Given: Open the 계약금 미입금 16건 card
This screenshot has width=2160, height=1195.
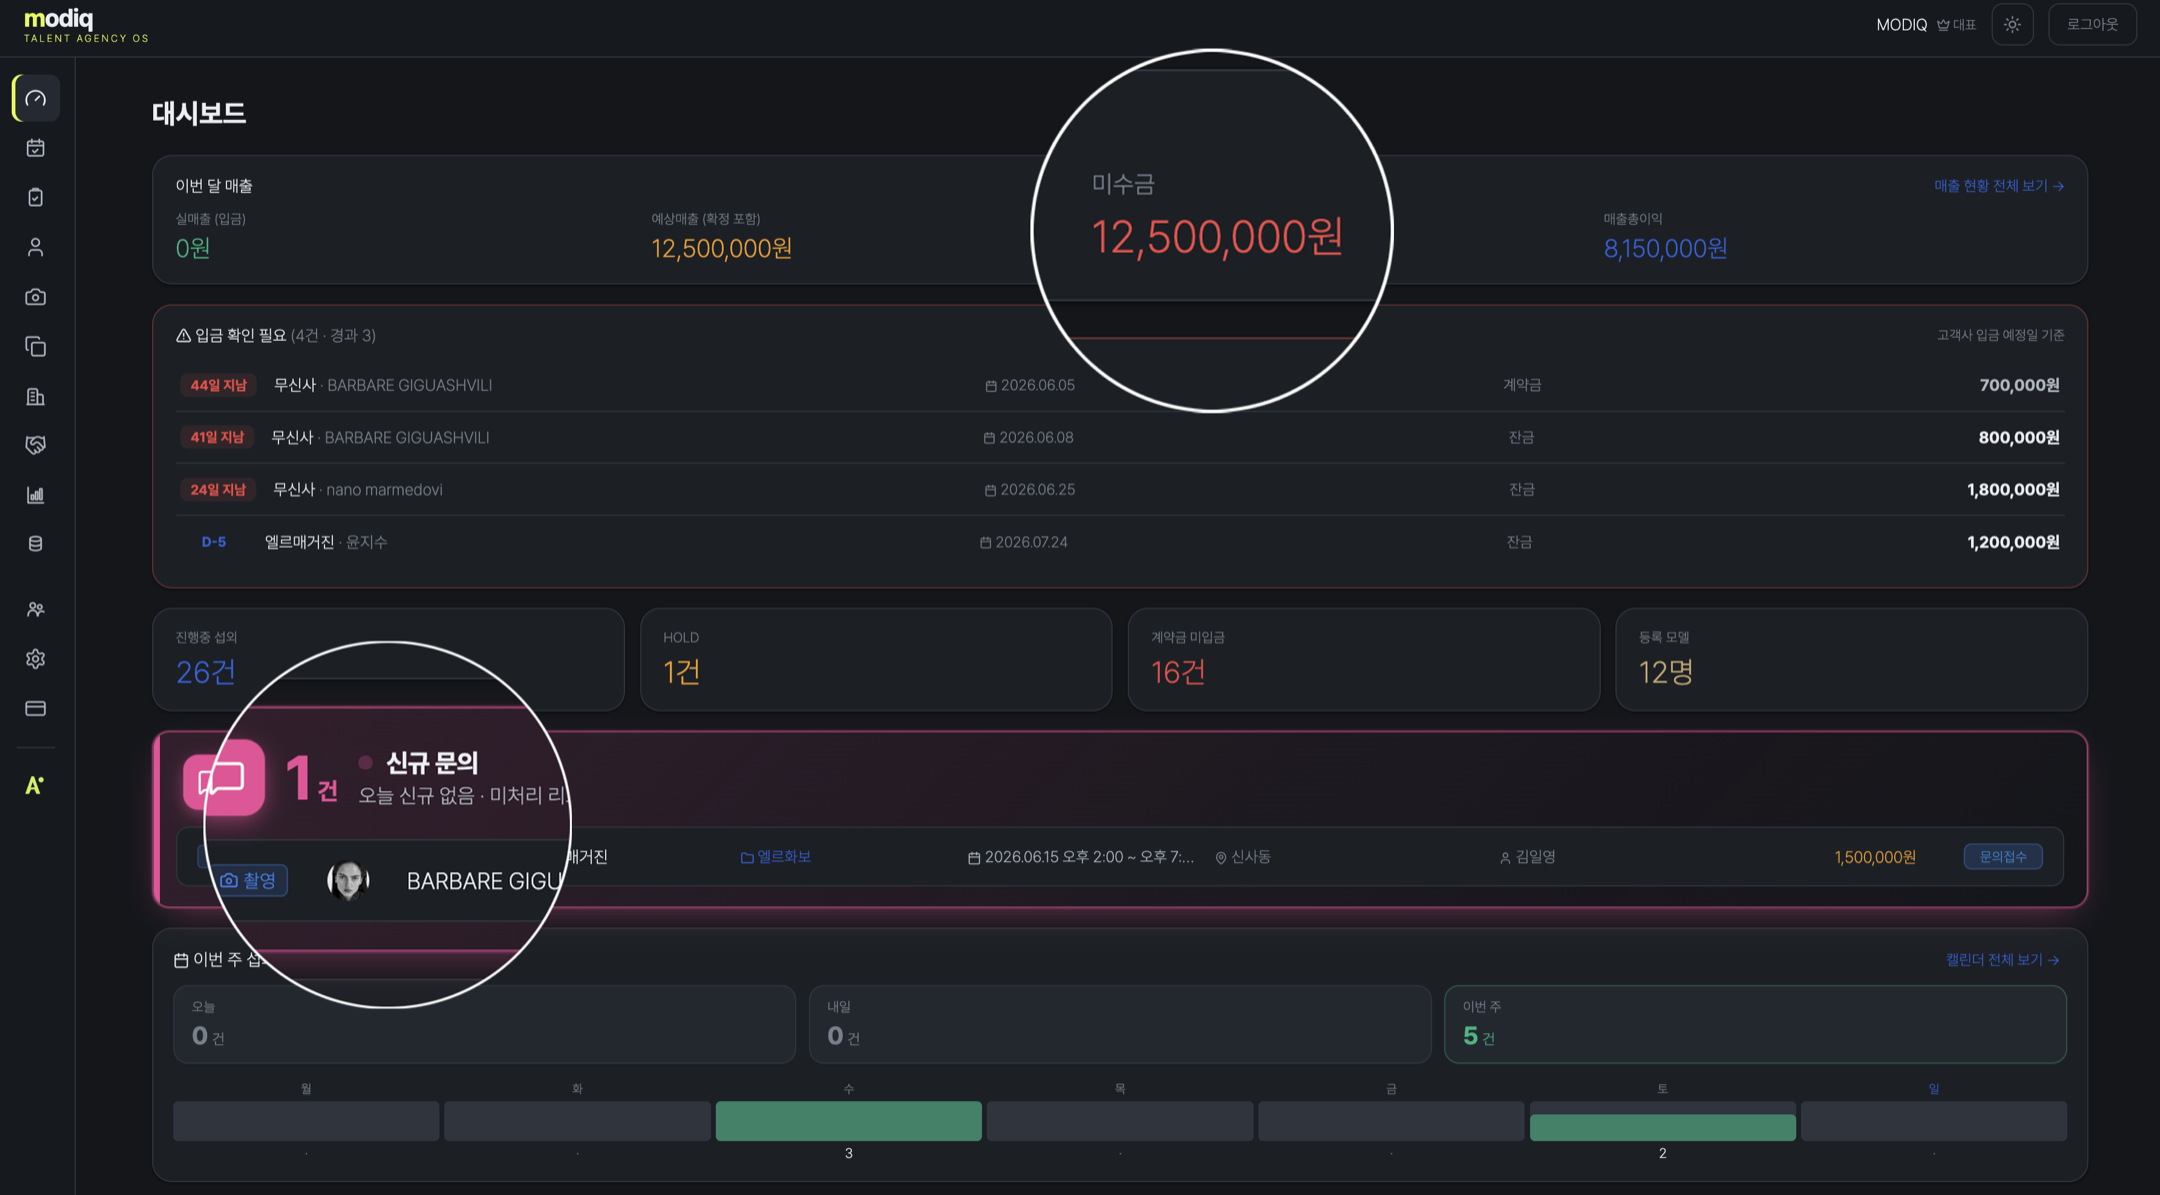Looking at the screenshot, I should pyautogui.click(x=1364, y=660).
